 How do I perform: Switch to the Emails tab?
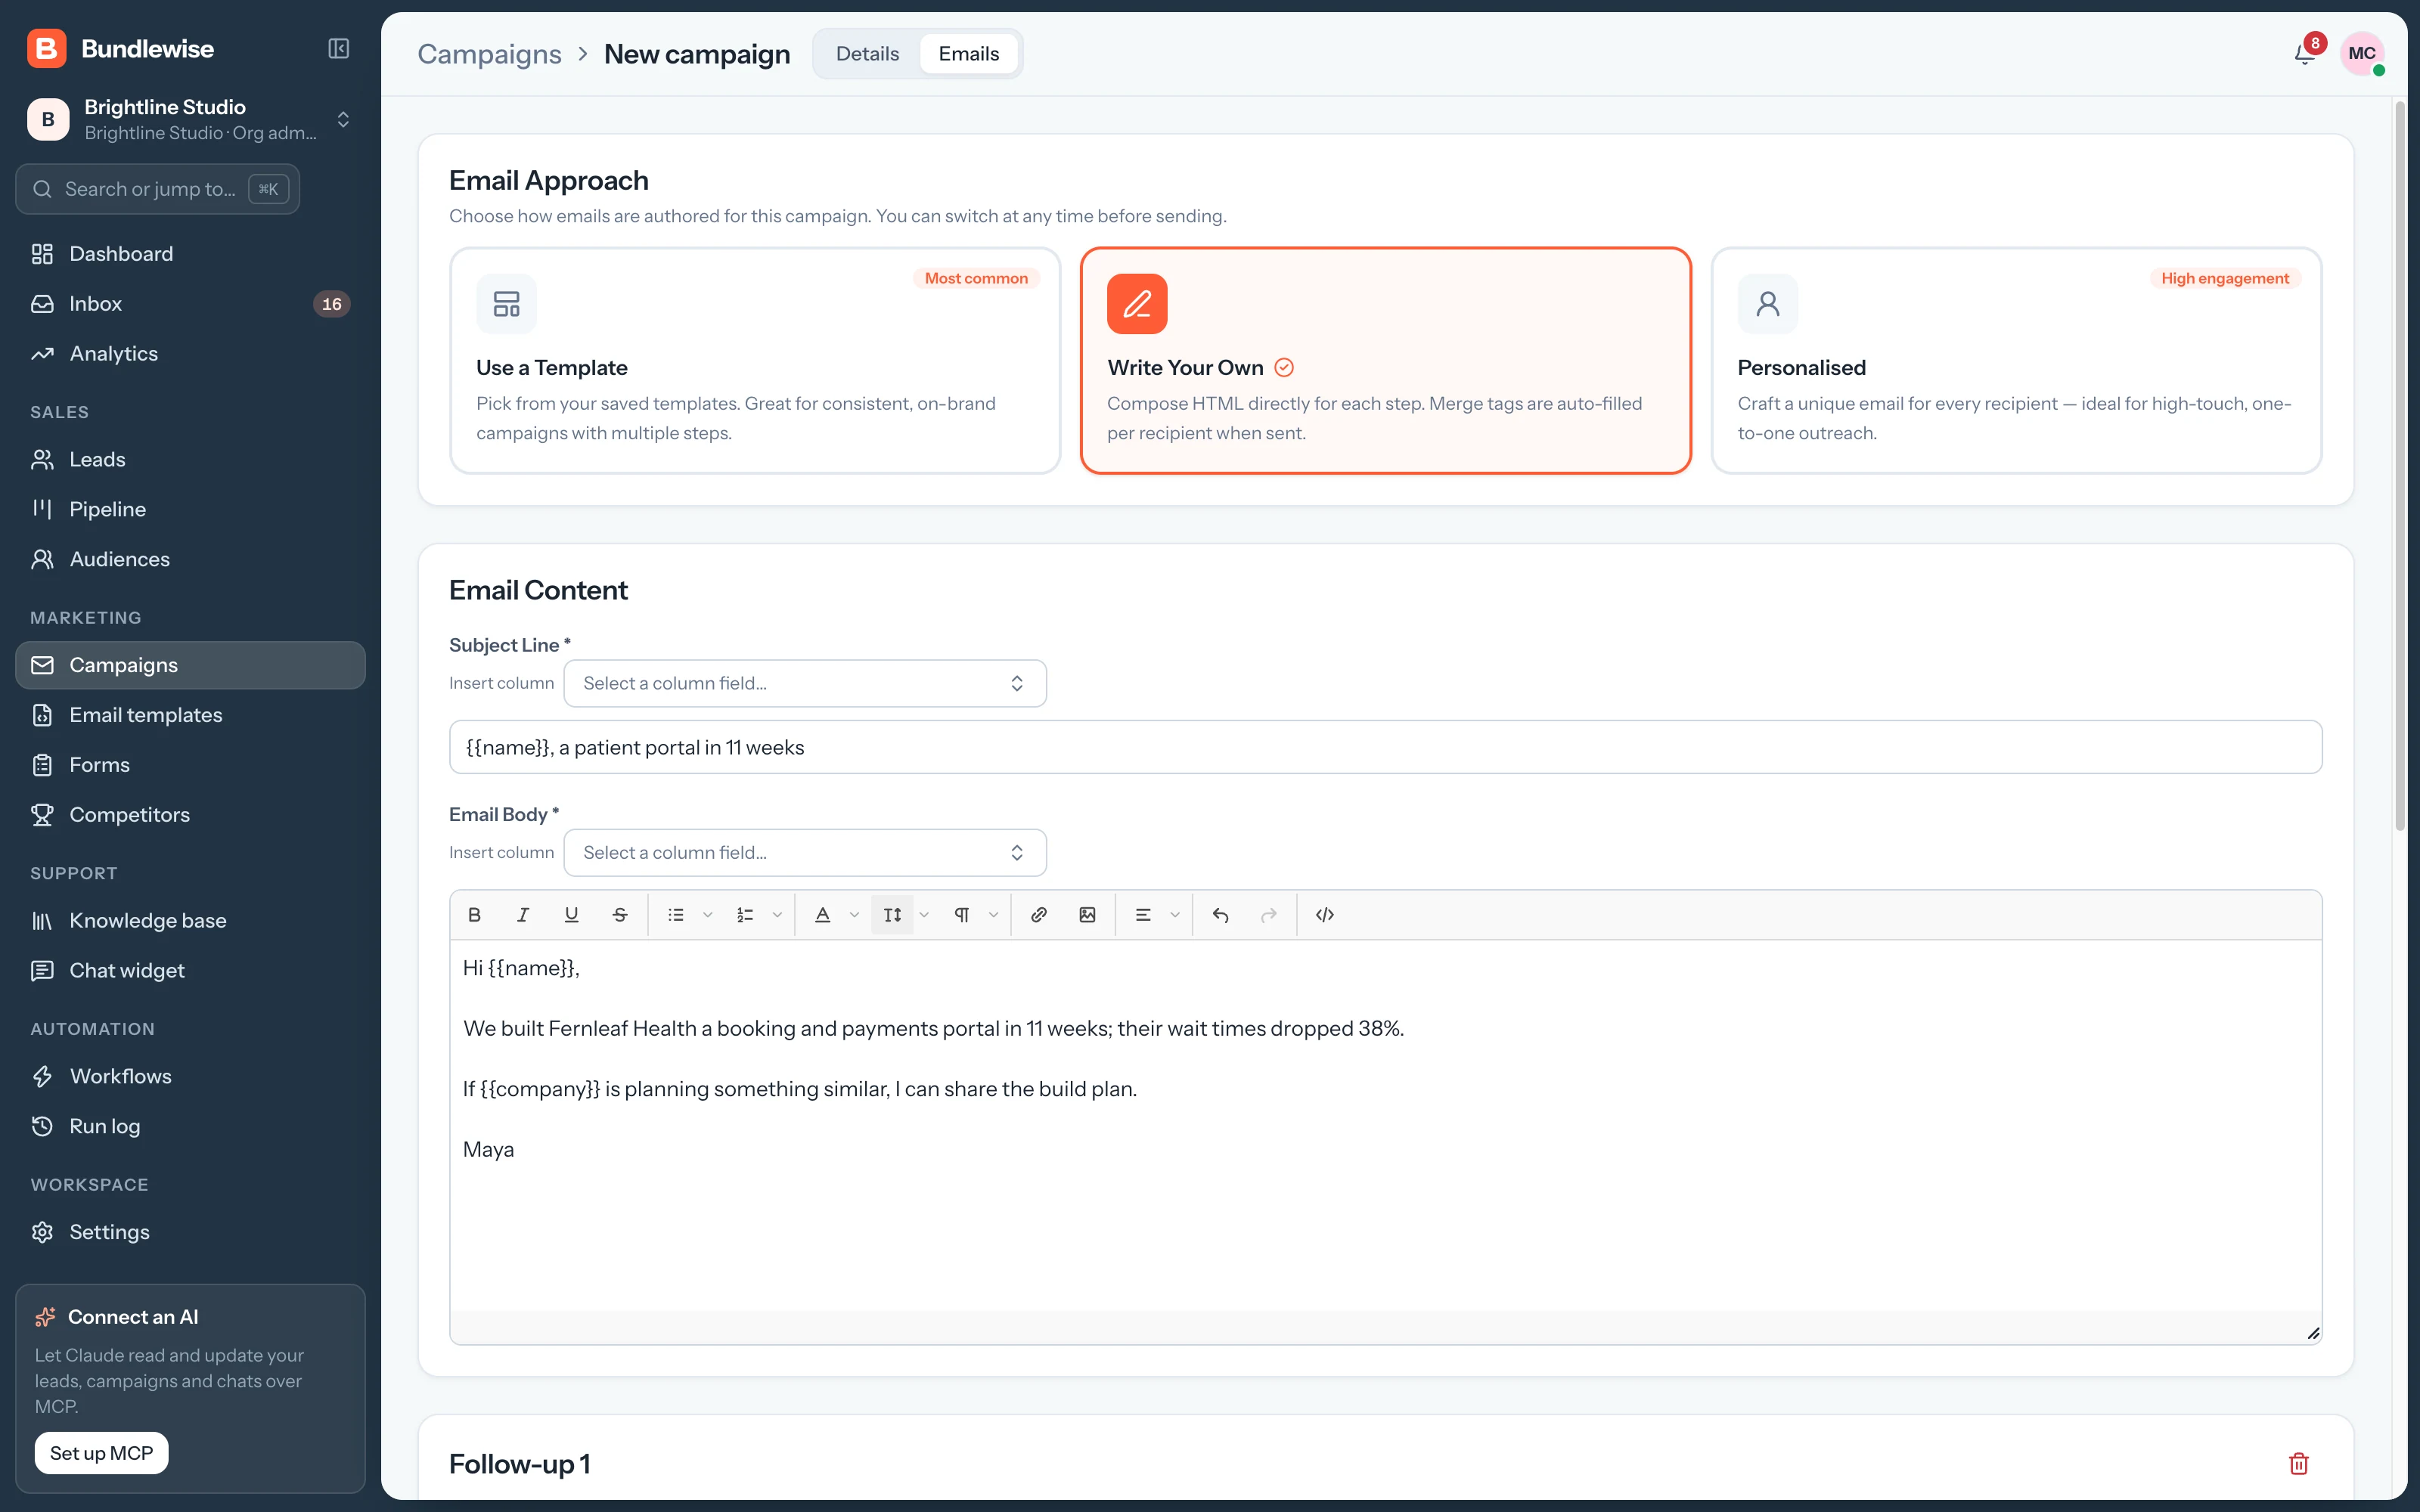(x=968, y=53)
